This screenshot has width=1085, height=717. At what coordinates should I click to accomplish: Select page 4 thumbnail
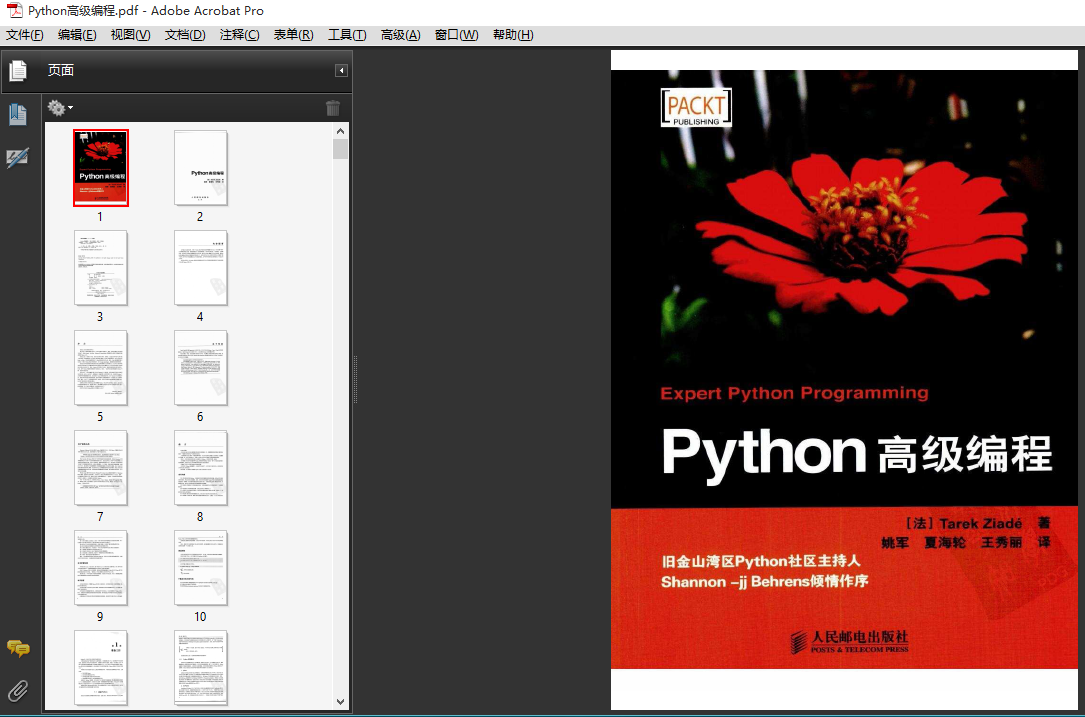click(201, 268)
